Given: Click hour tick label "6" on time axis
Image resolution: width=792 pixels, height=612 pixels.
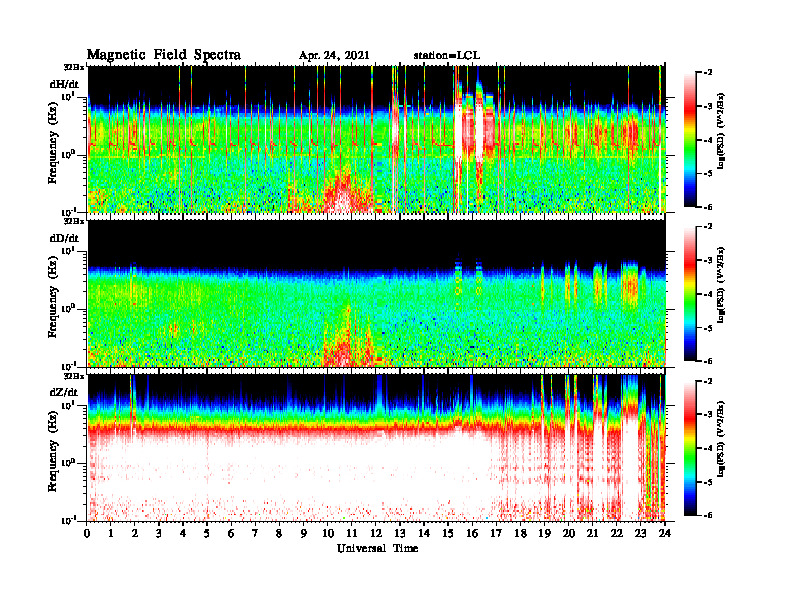Looking at the screenshot, I should tap(231, 534).
